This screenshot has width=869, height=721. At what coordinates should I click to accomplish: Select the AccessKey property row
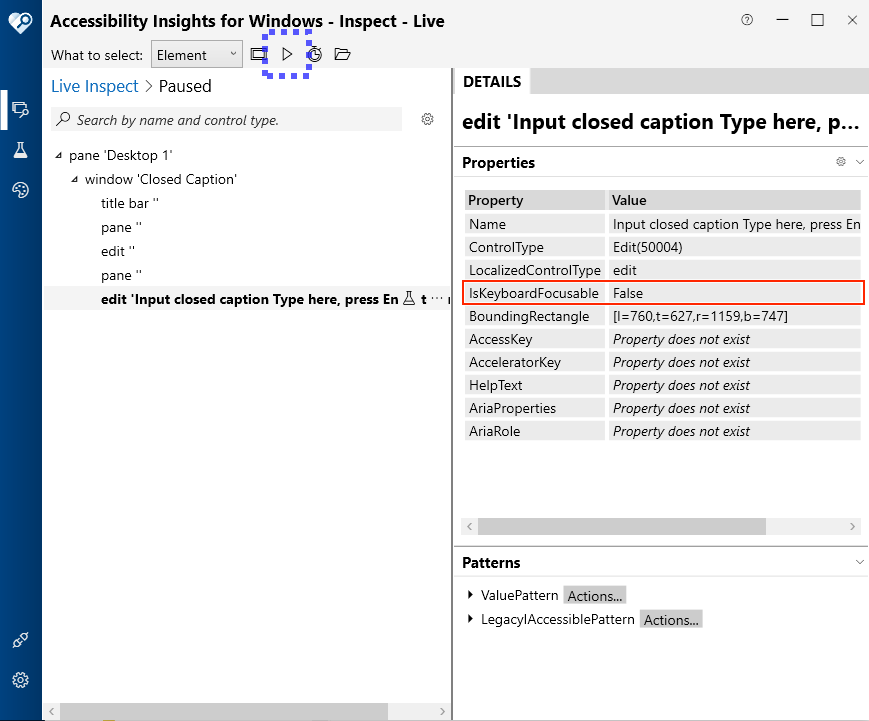click(x=662, y=339)
